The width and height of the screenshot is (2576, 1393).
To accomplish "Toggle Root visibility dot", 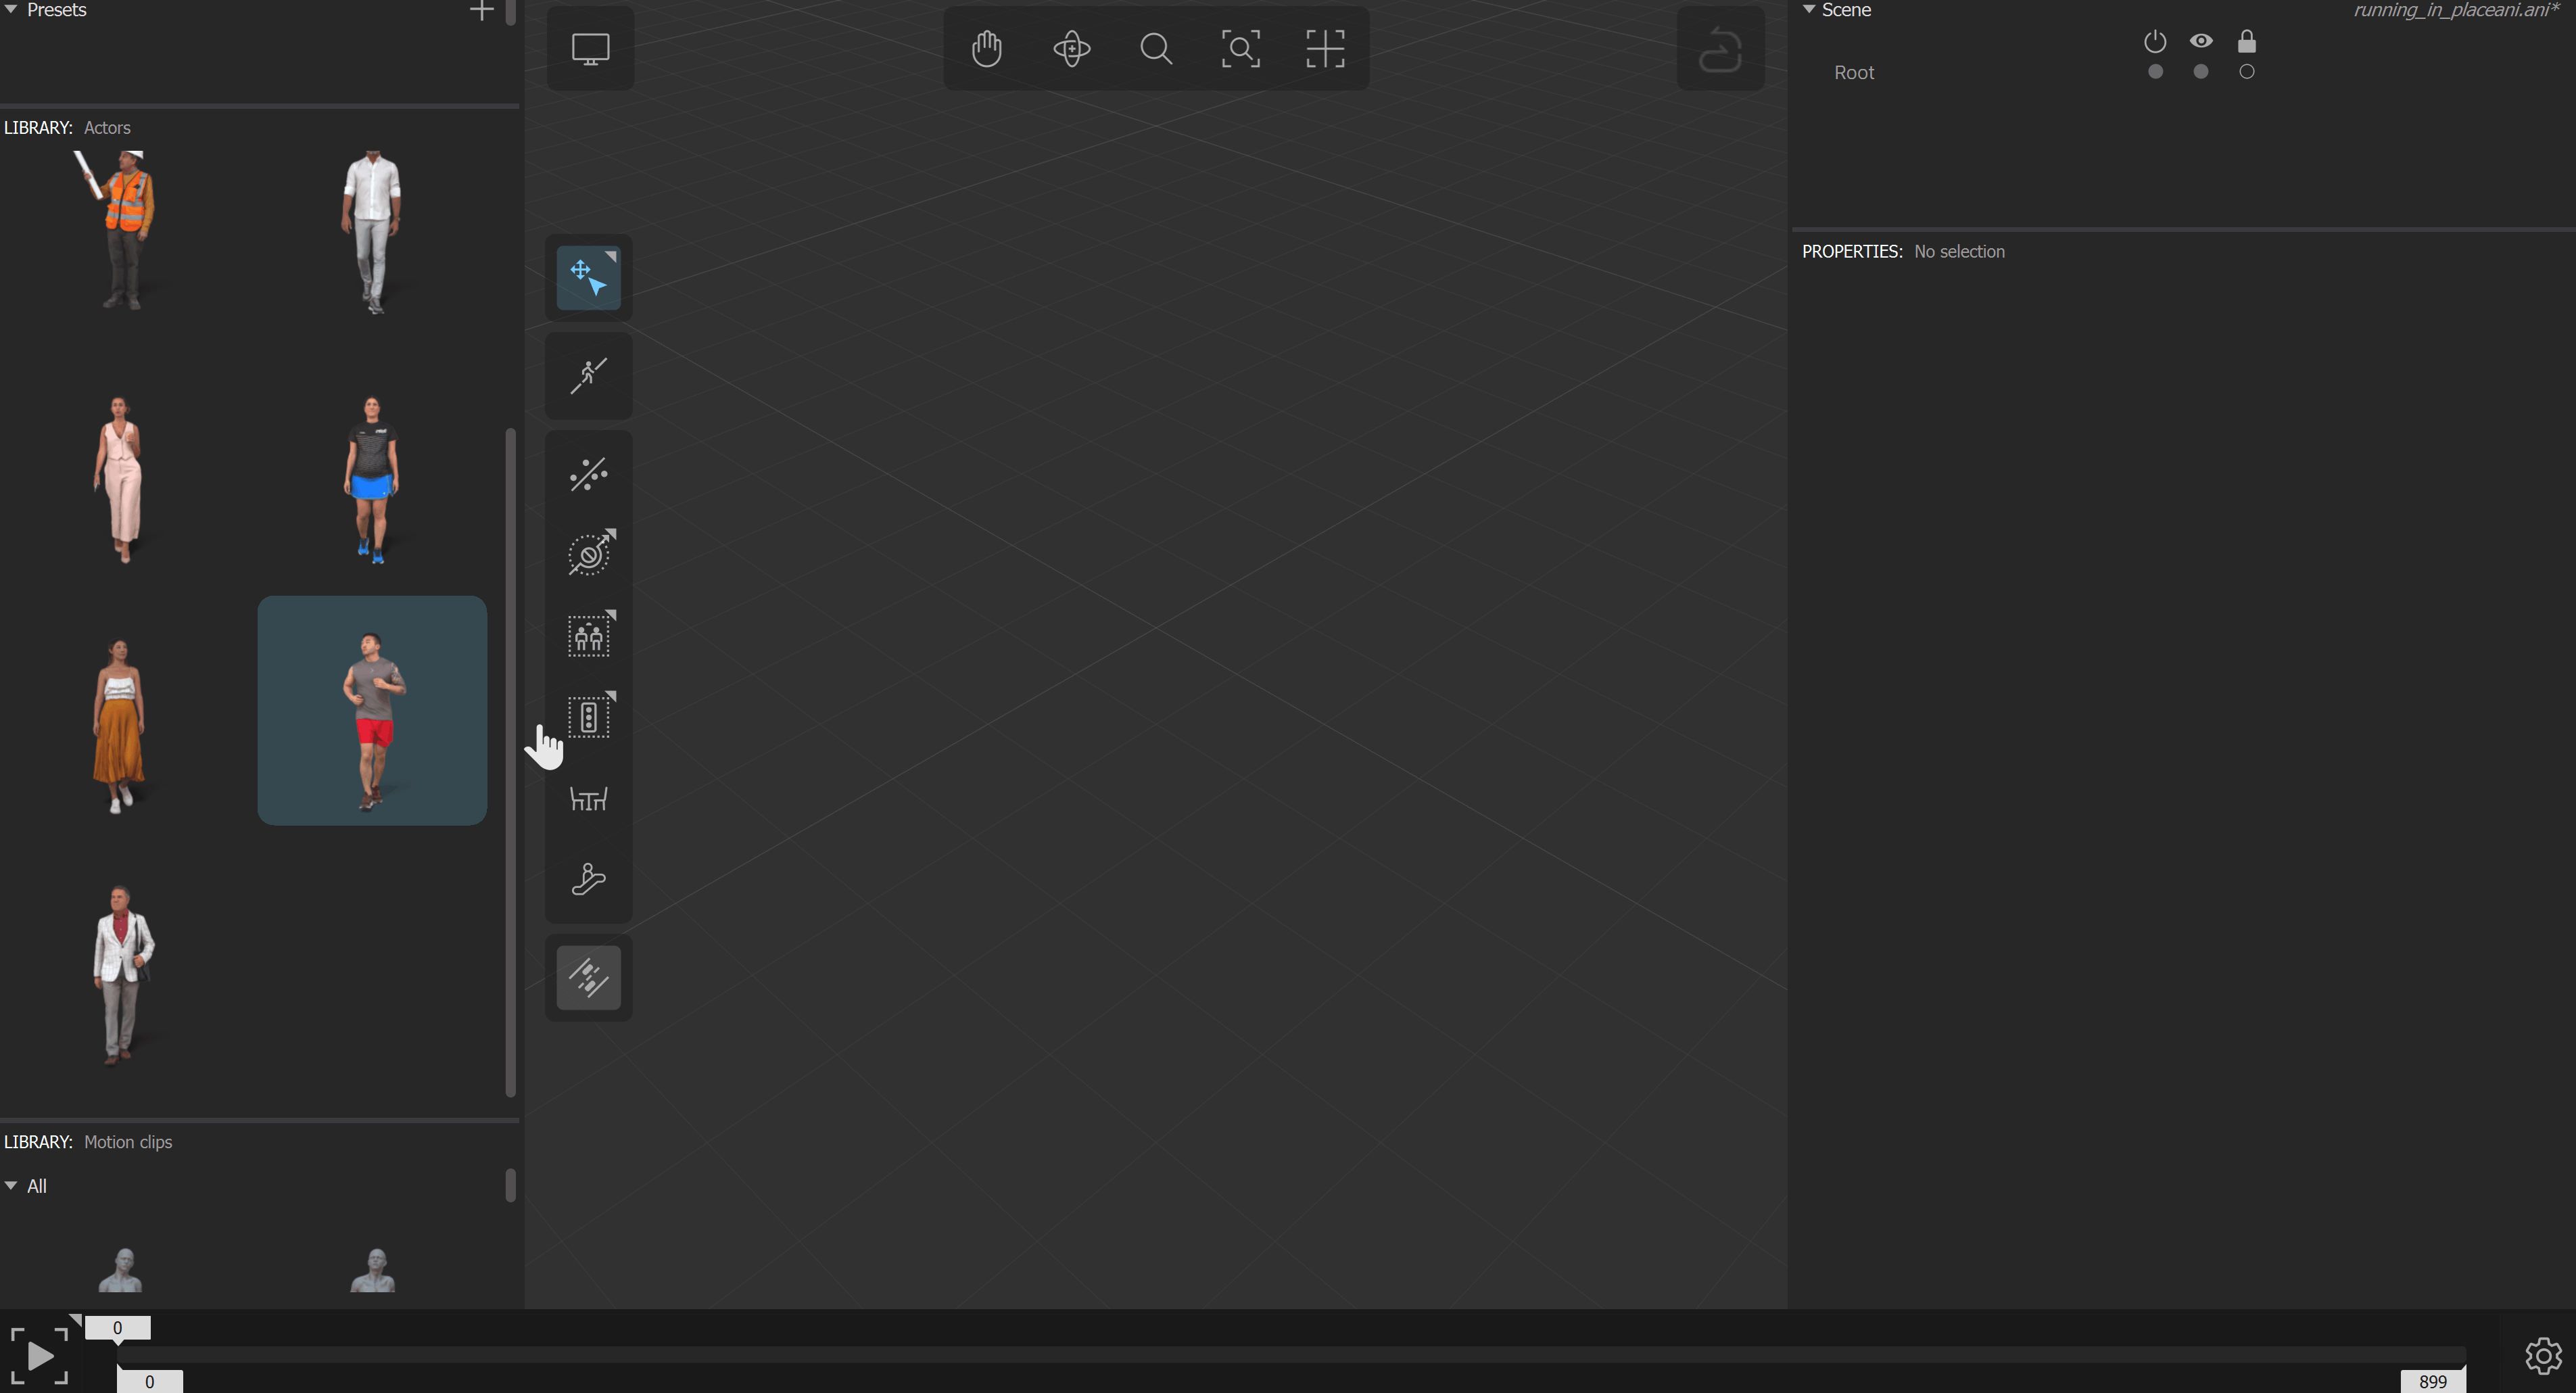I will [2201, 72].
